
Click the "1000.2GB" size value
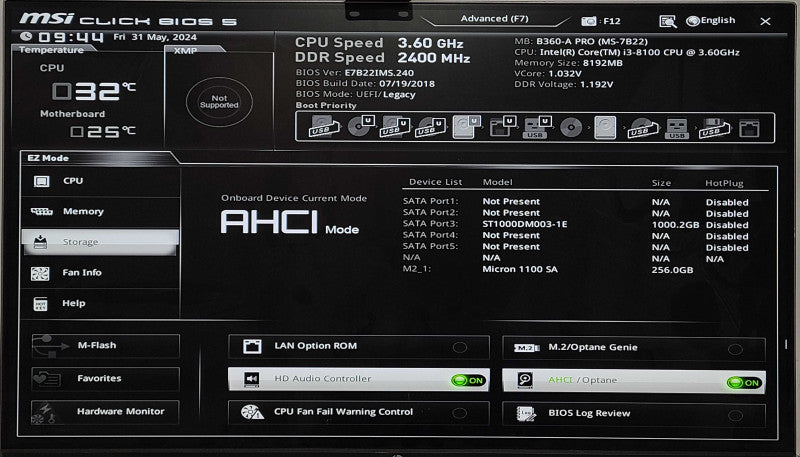click(x=676, y=225)
